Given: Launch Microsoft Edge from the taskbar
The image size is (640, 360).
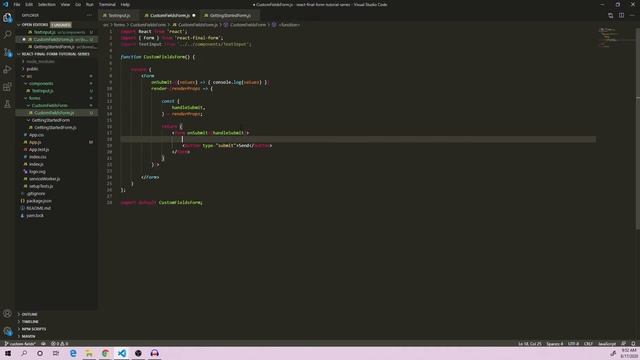Looking at the screenshot, I should click(x=73, y=353).
